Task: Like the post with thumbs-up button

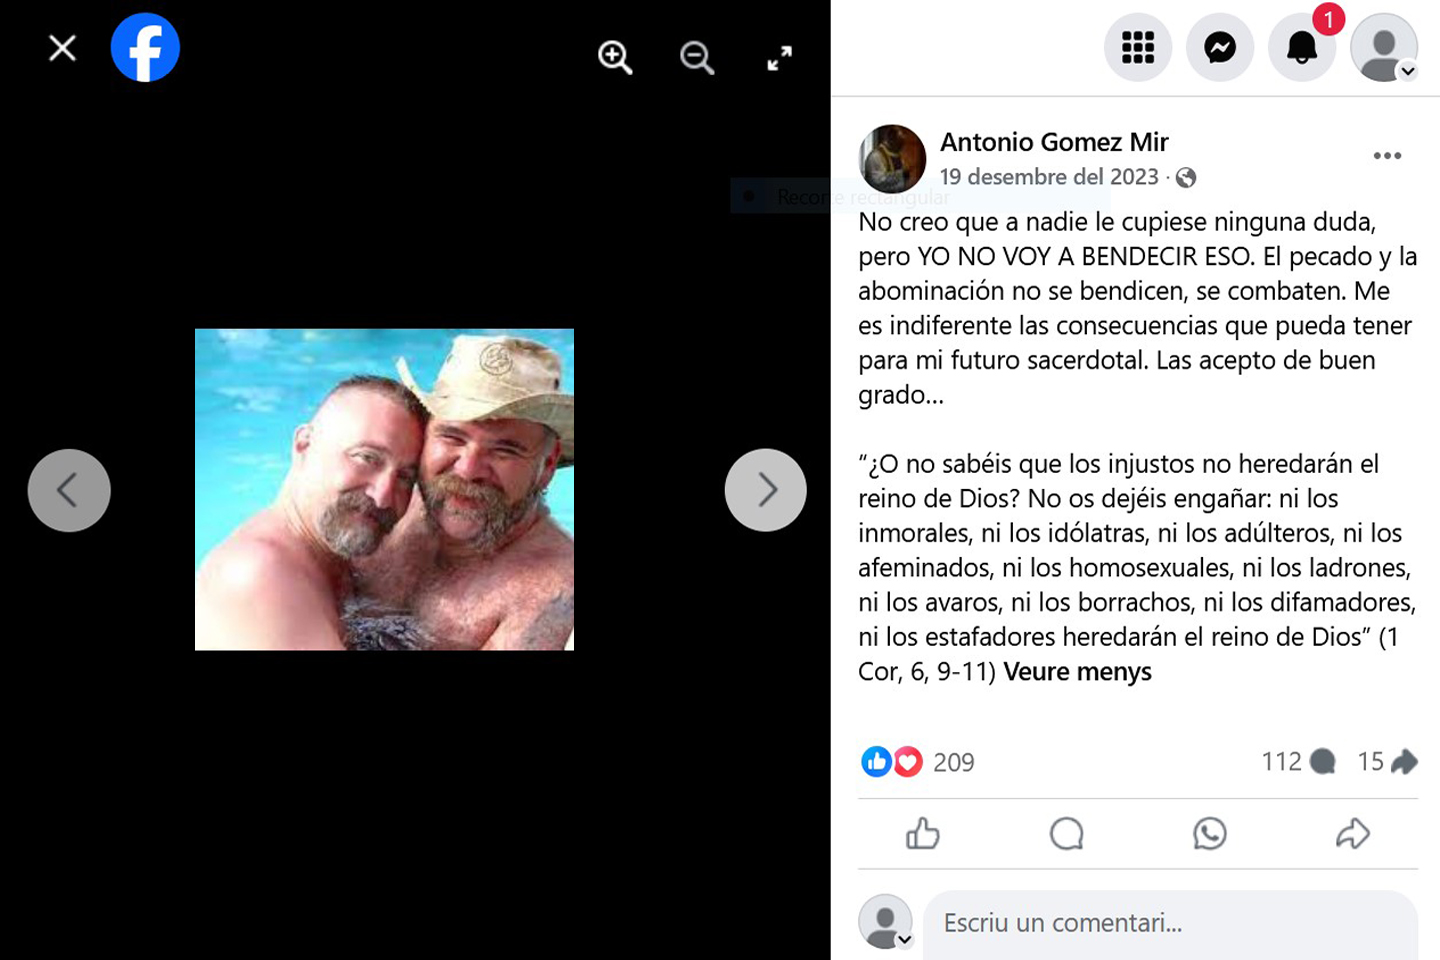Action: [x=922, y=834]
